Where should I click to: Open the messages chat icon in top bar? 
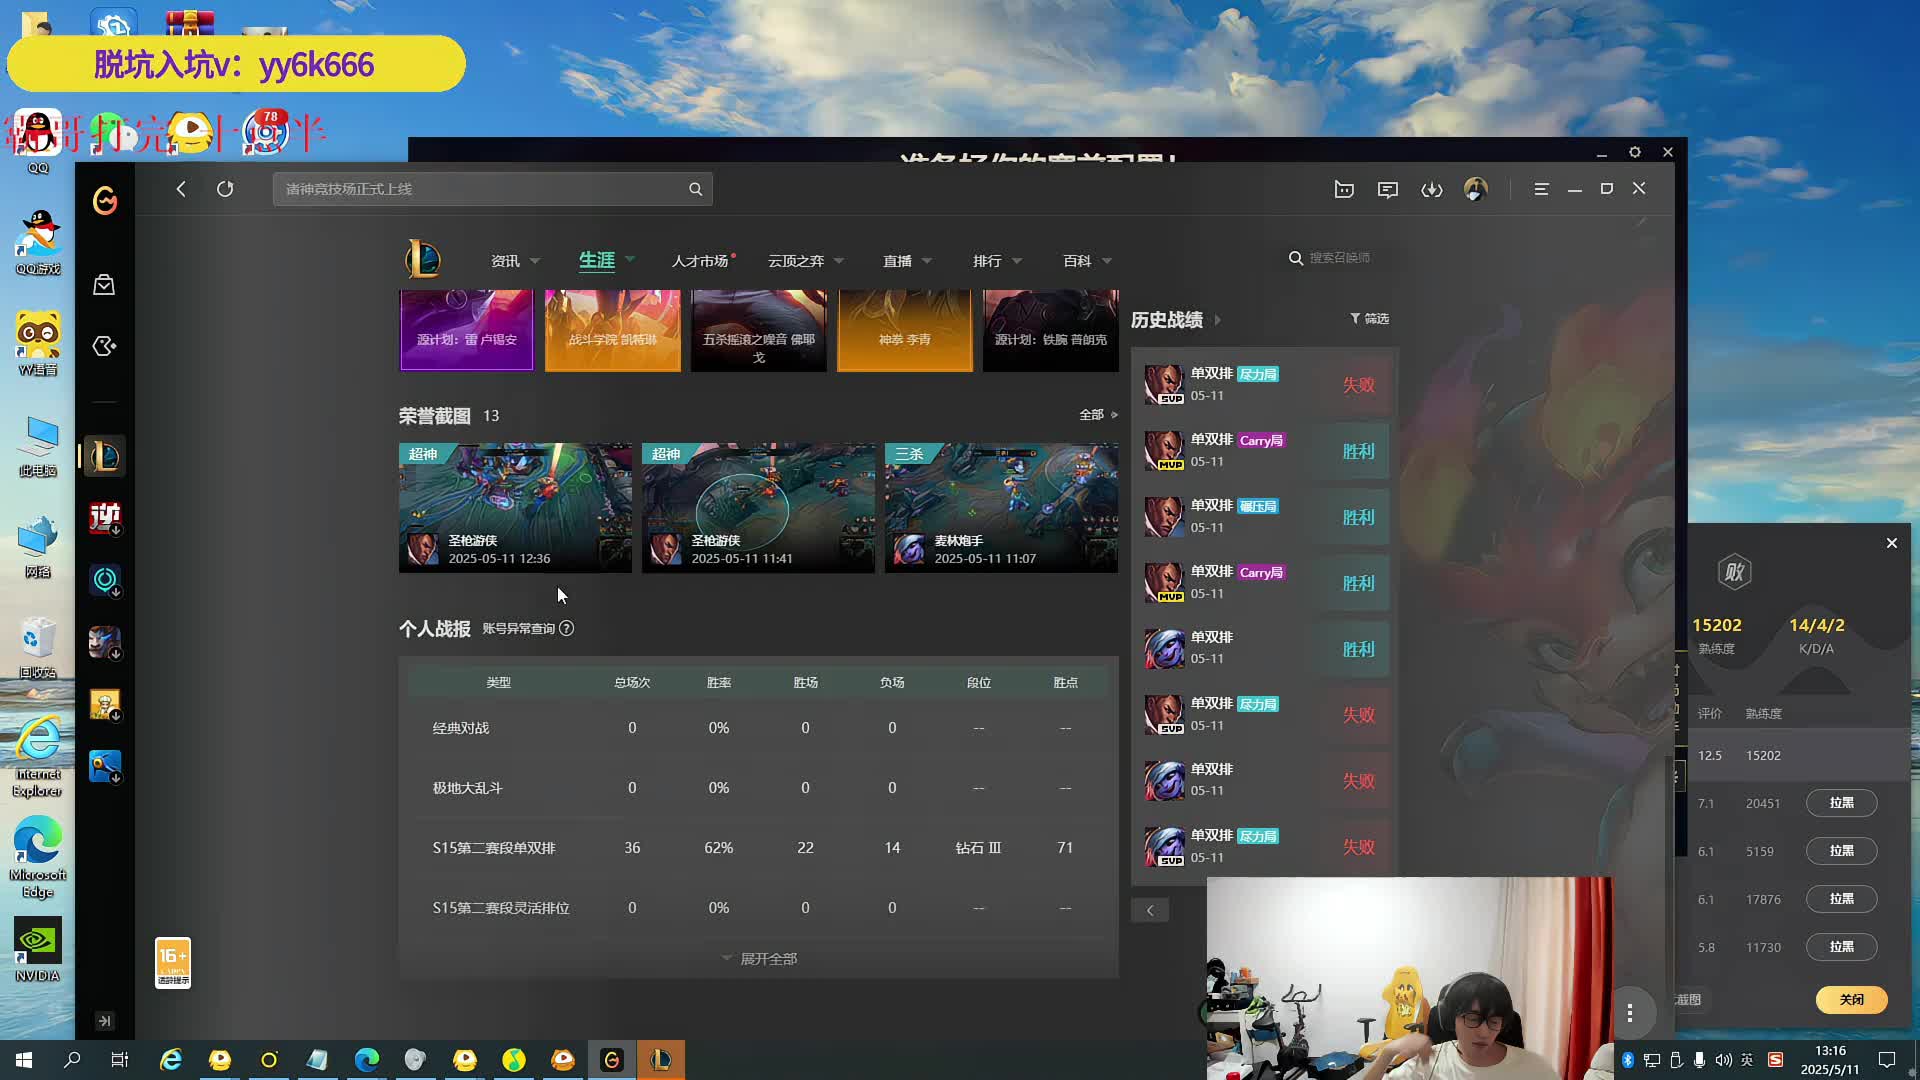pyautogui.click(x=1388, y=189)
